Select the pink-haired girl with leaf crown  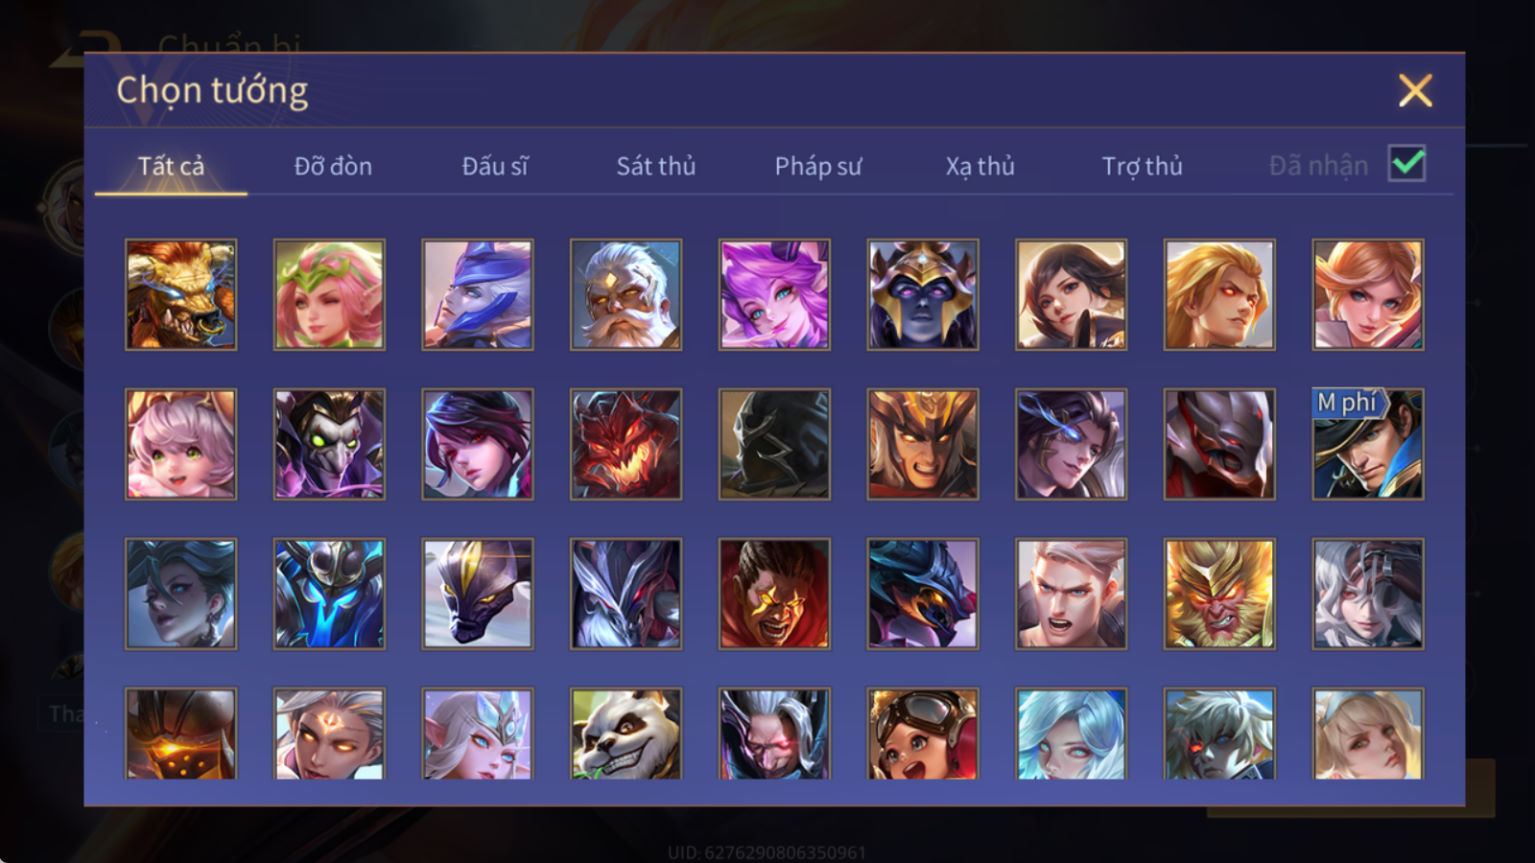tap(329, 294)
